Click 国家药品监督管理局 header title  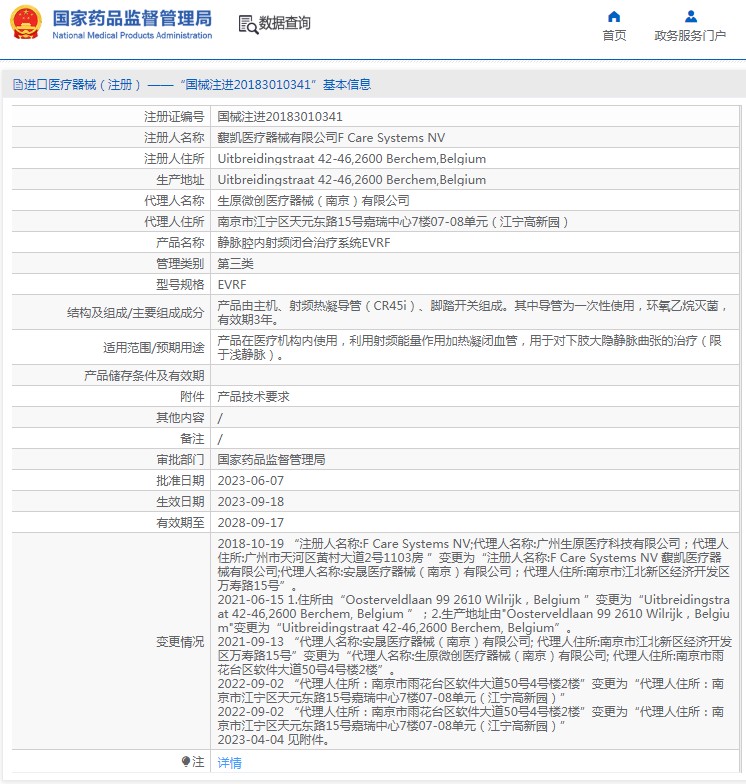pos(132,18)
